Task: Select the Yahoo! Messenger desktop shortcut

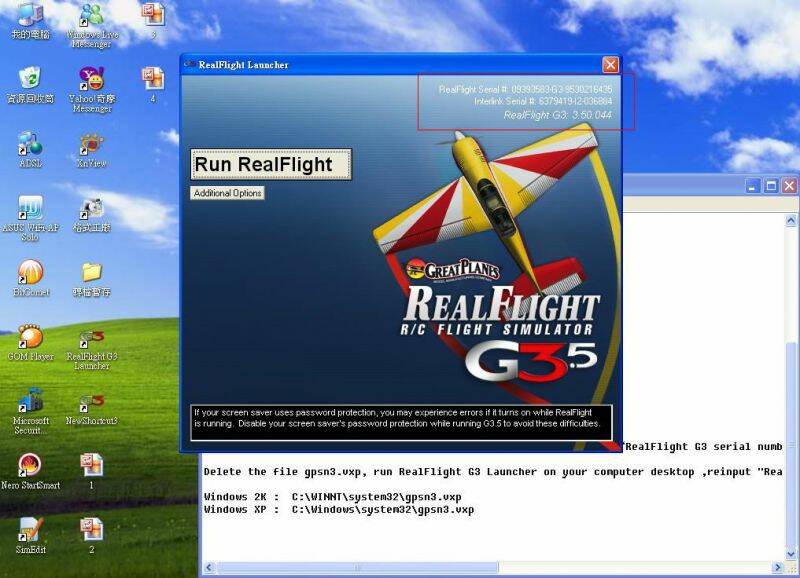Action: coord(92,89)
